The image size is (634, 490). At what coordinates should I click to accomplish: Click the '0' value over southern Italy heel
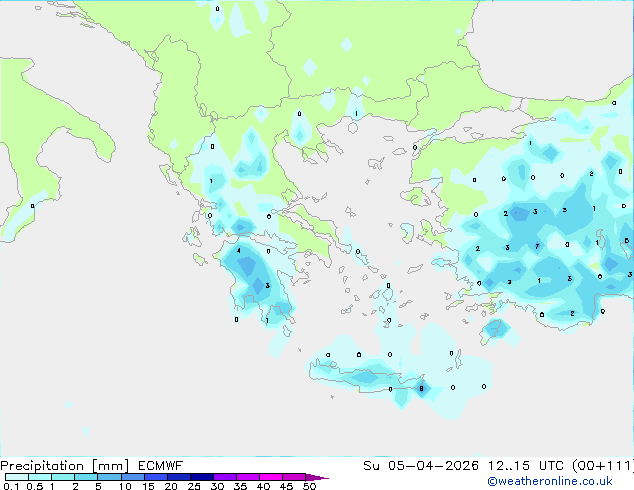tap(32, 206)
